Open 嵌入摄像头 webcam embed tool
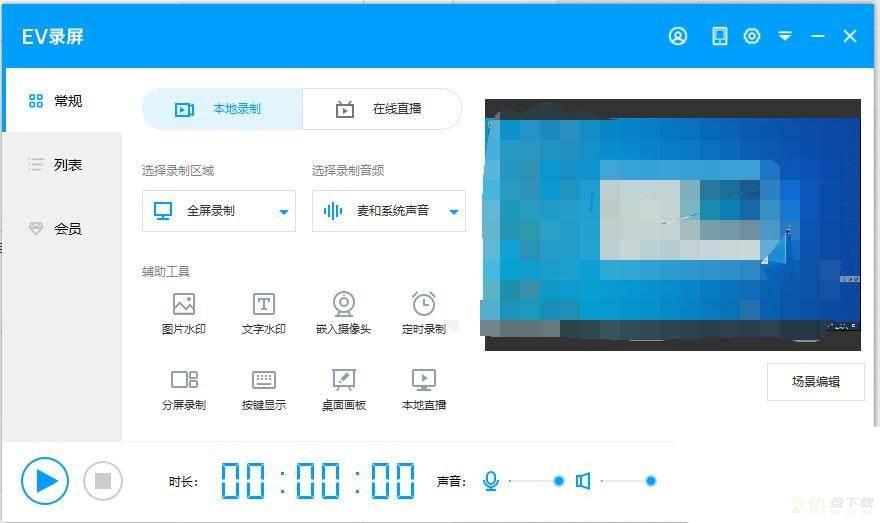 [343, 313]
